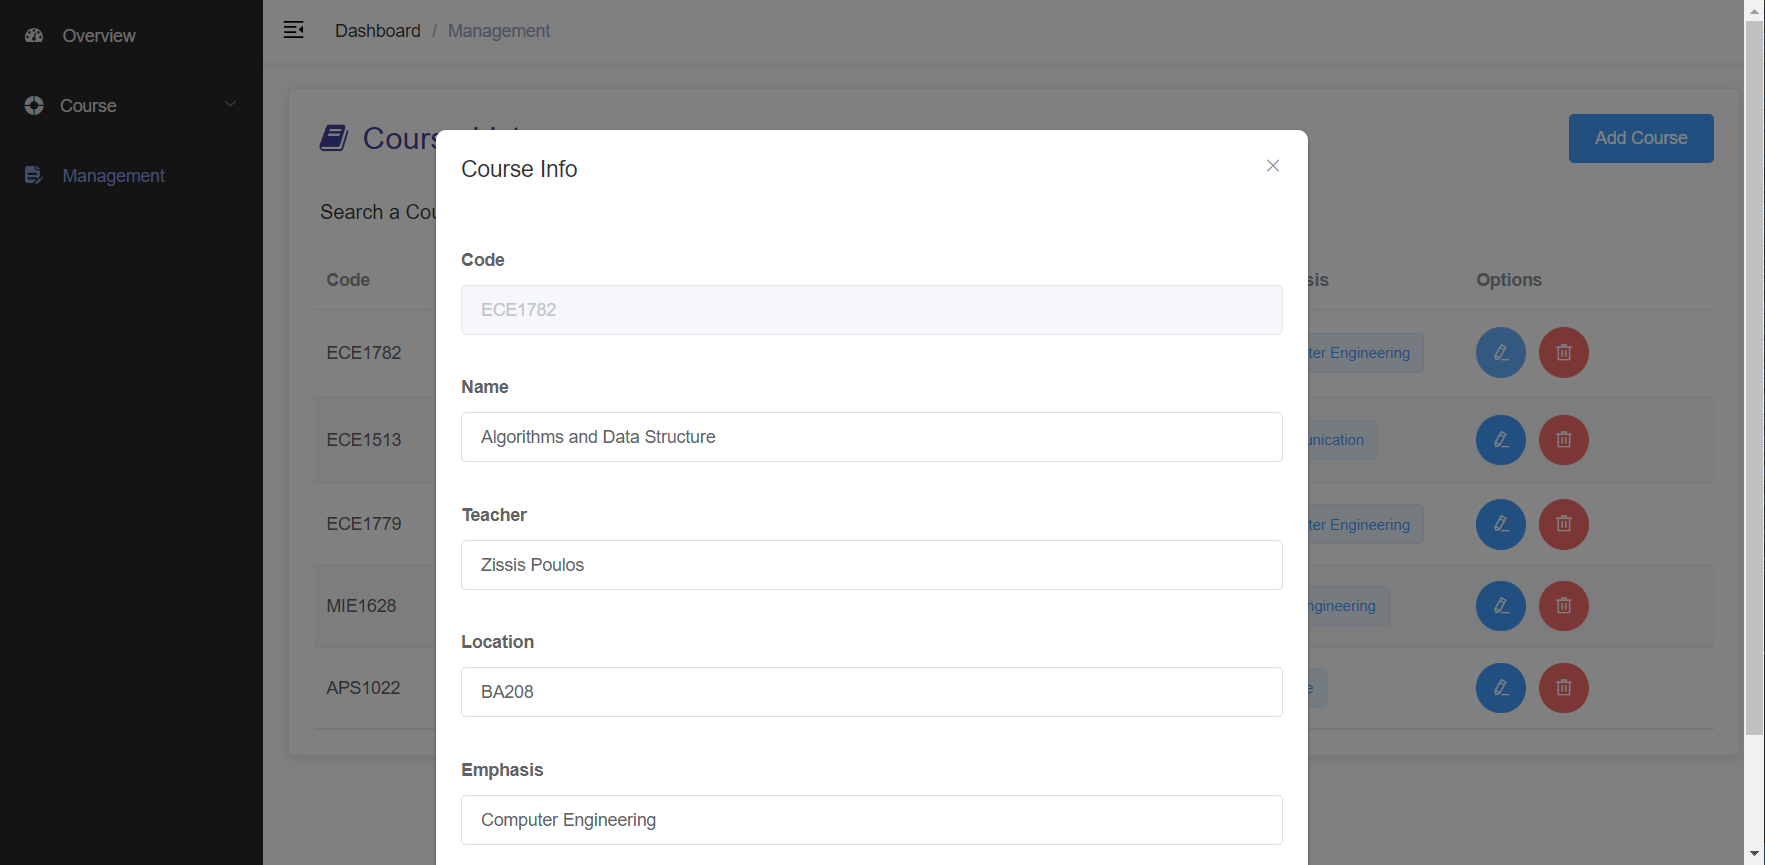The height and width of the screenshot is (865, 1765).
Task: Click the Options column header
Action: pyautogui.click(x=1509, y=280)
